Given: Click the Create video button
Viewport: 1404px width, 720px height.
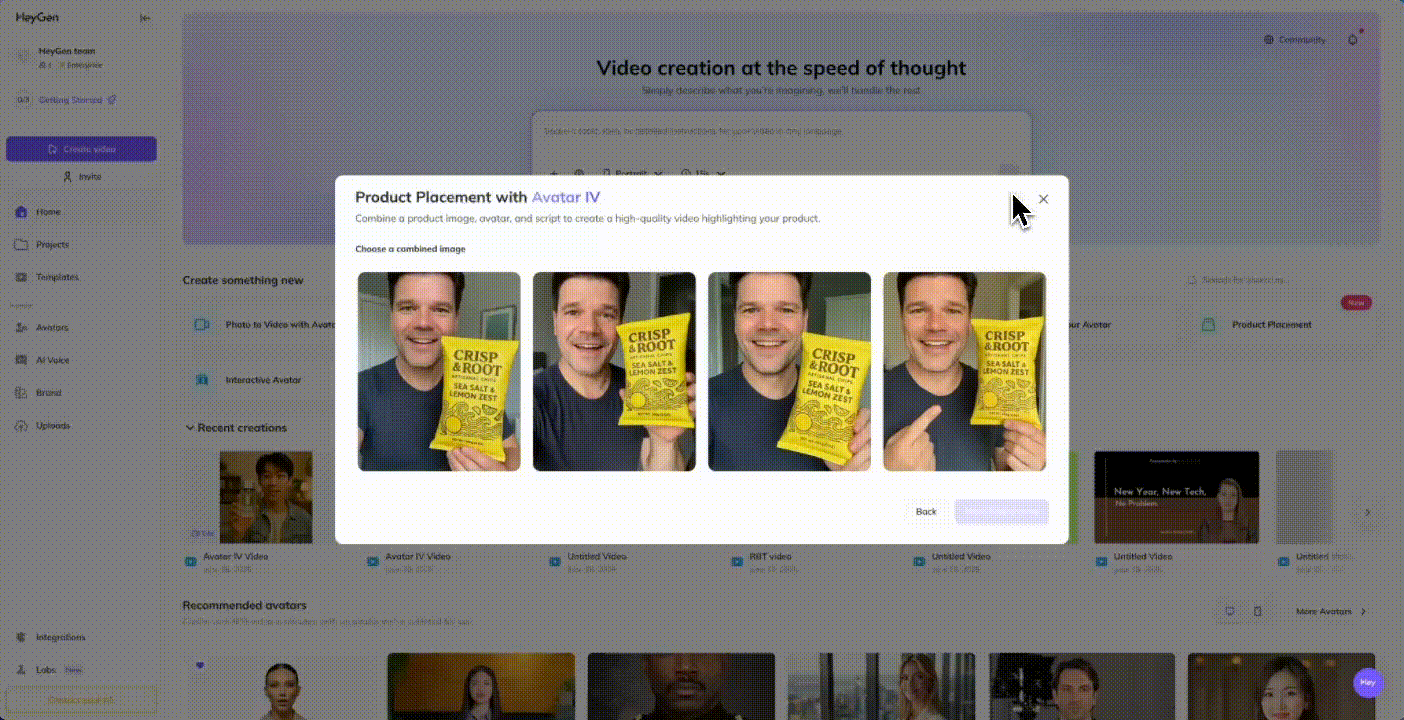Looking at the screenshot, I should 81,149.
